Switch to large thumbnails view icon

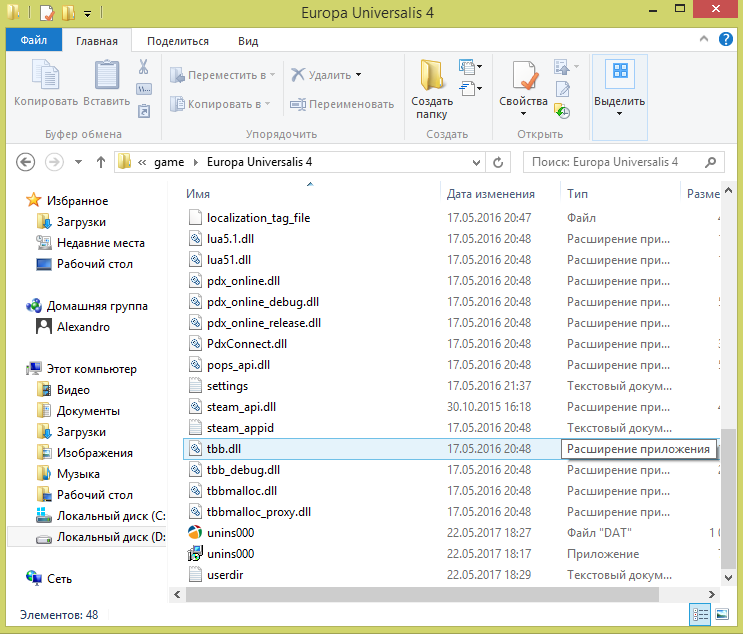[722, 615]
